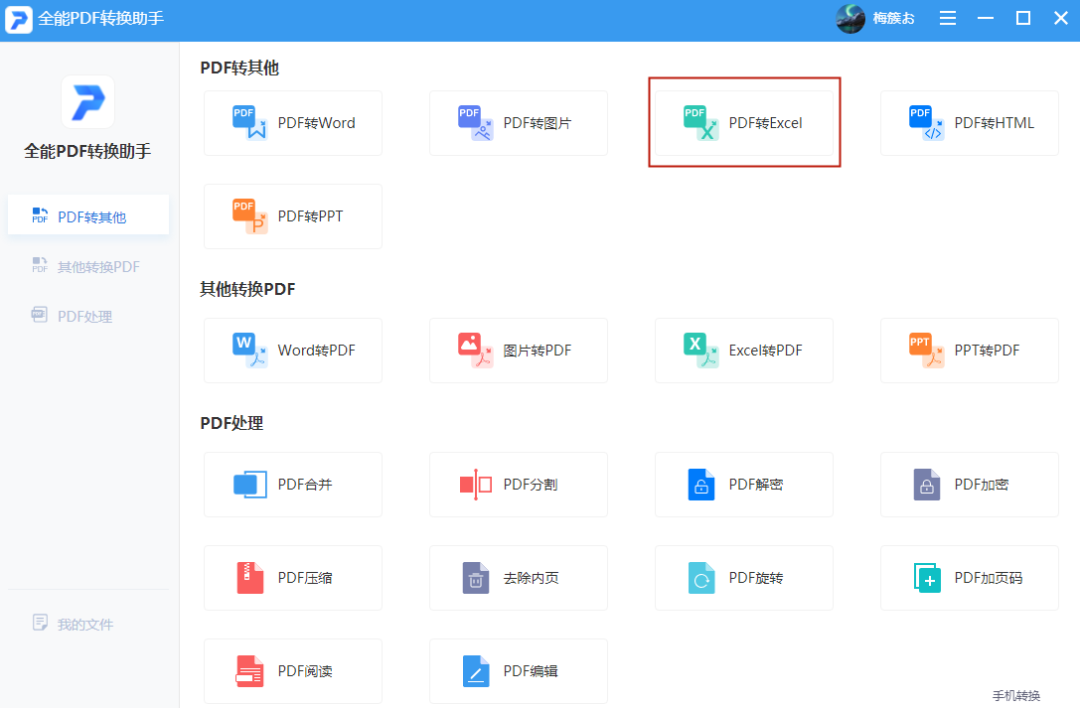This screenshot has width=1080, height=708.
Task: Switch to the 其他转换PDF sidebar tab
Action: point(88,266)
